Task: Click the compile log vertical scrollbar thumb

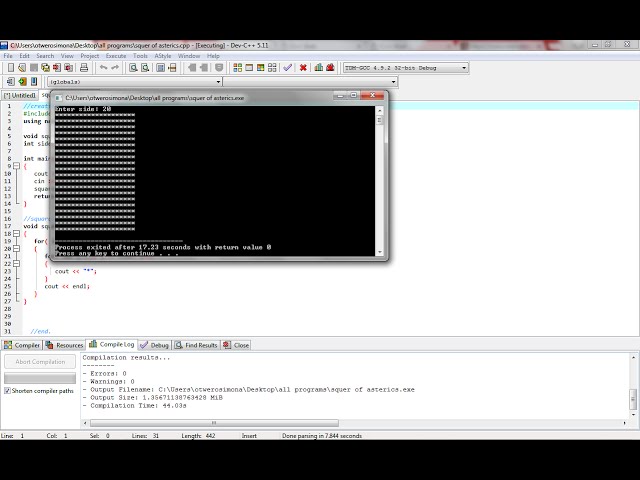Action: (x=633, y=399)
